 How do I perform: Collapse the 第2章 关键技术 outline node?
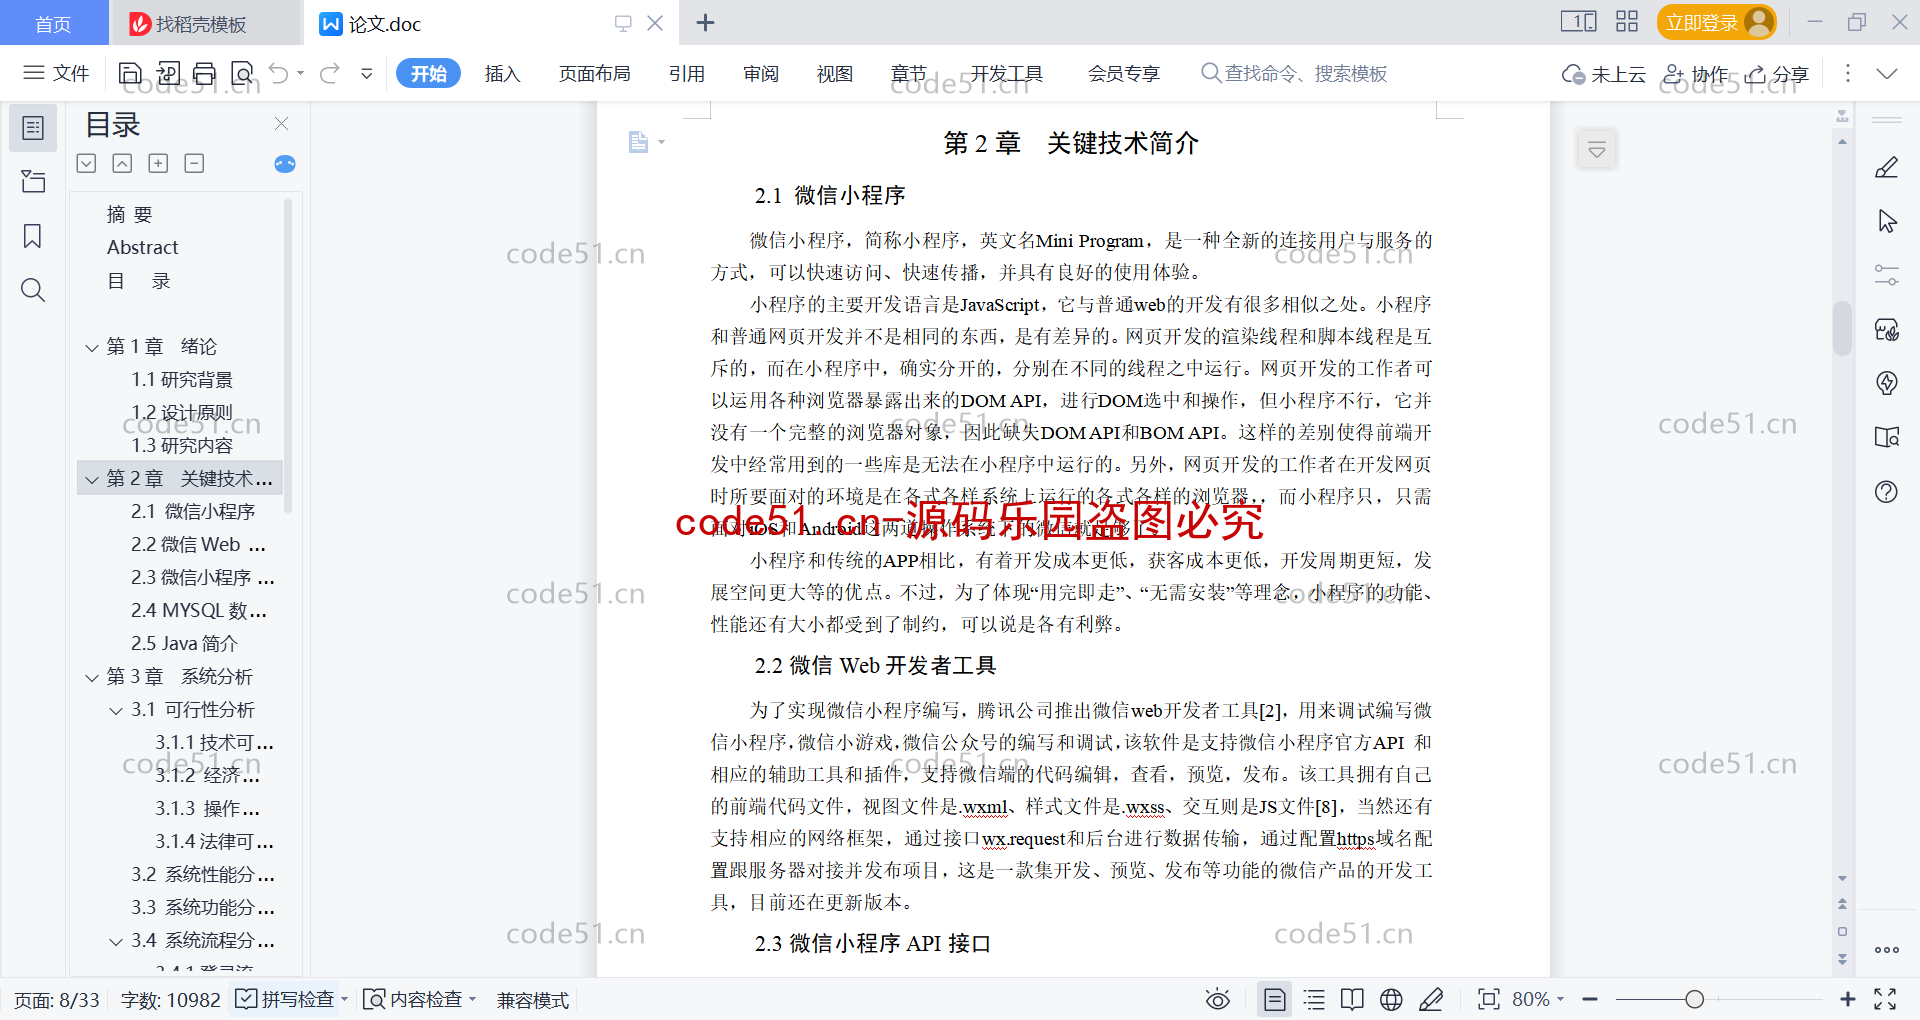[92, 479]
